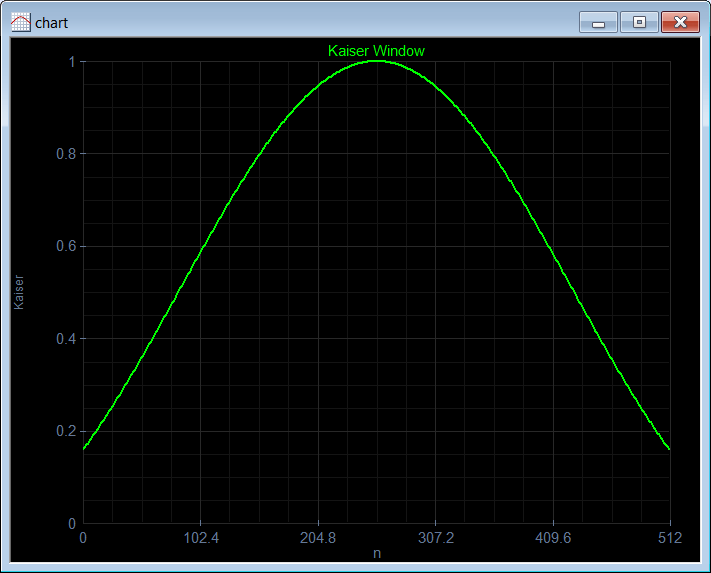Close the chart window

click(680, 22)
